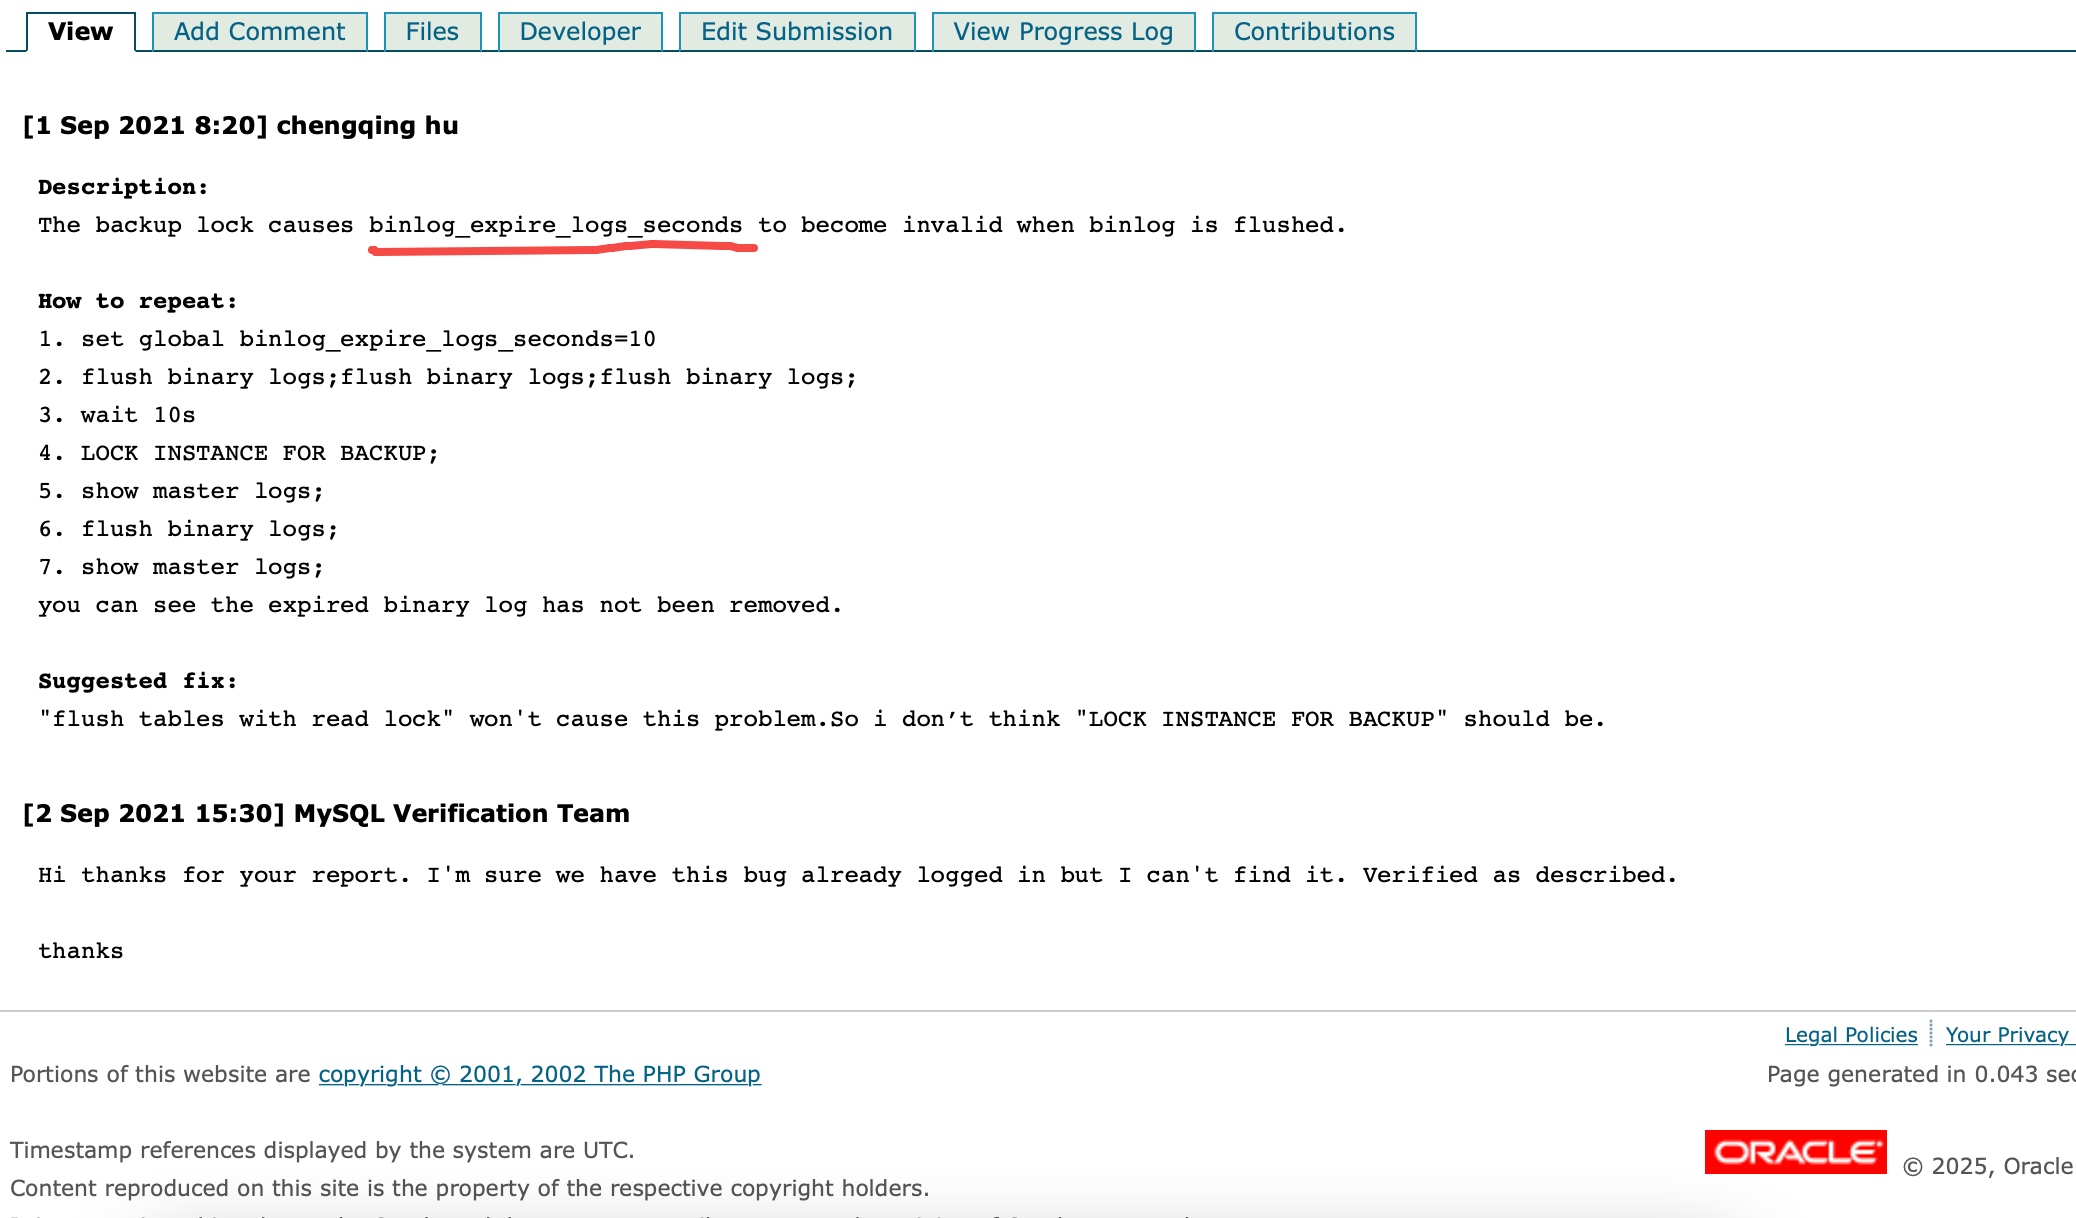Open the Files tab
The image size is (2076, 1218).
click(x=432, y=32)
